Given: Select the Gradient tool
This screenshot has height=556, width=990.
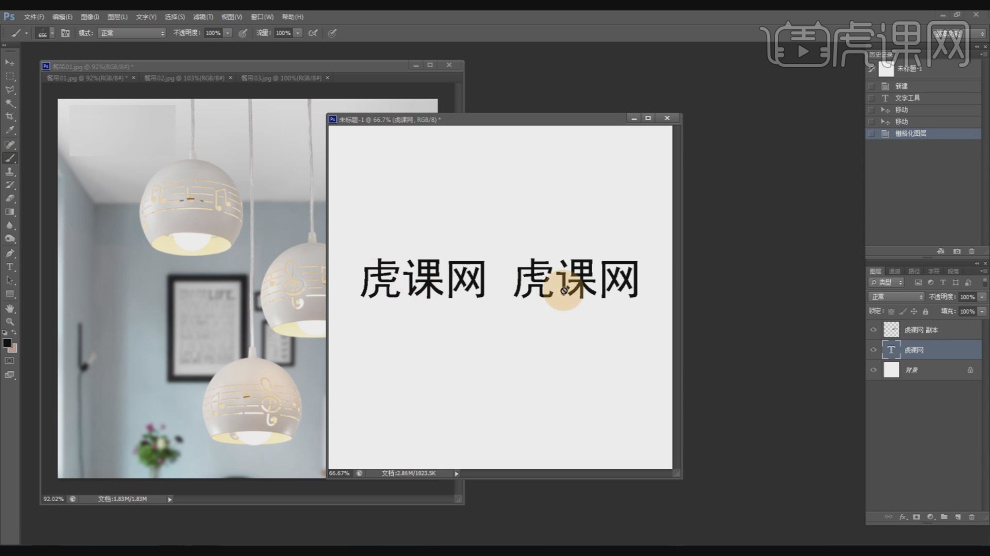Looking at the screenshot, I should [x=9, y=212].
